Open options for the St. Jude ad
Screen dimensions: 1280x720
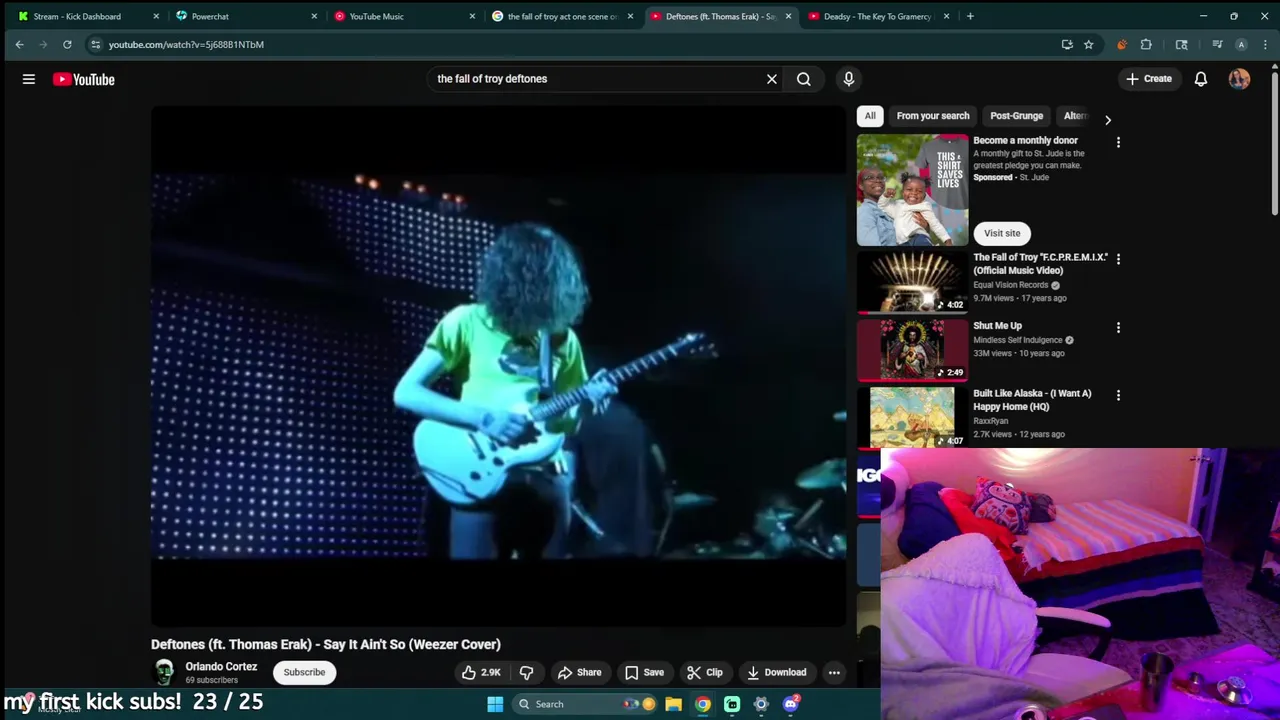(x=1118, y=143)
